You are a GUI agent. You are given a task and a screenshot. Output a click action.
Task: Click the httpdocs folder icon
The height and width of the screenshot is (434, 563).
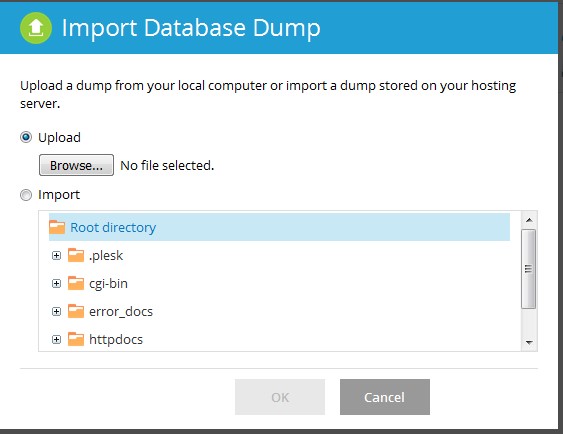click(76, 339)
